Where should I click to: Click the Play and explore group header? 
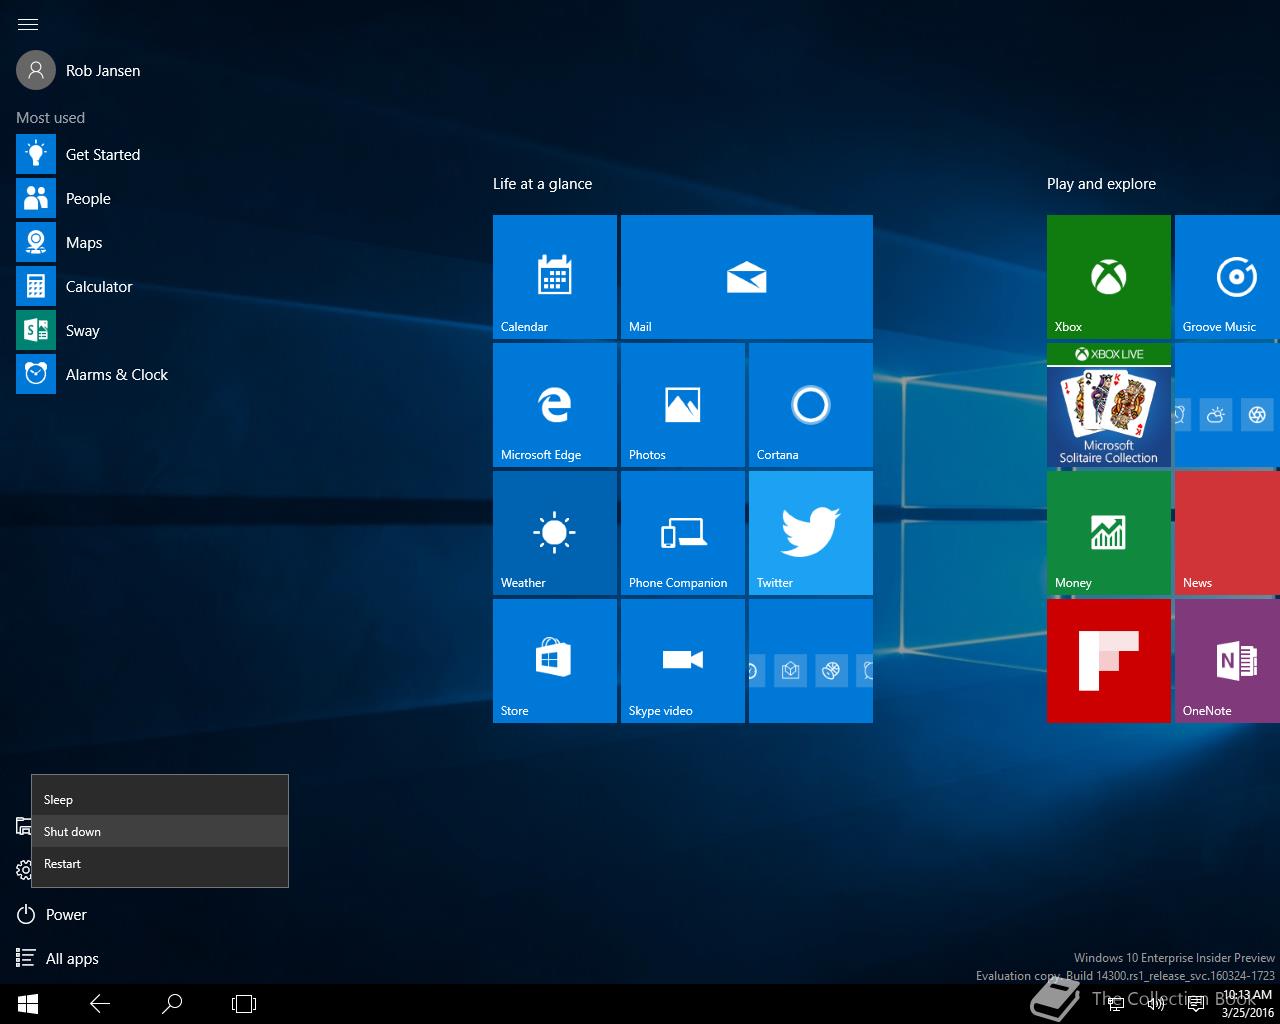click(1101, 184)
